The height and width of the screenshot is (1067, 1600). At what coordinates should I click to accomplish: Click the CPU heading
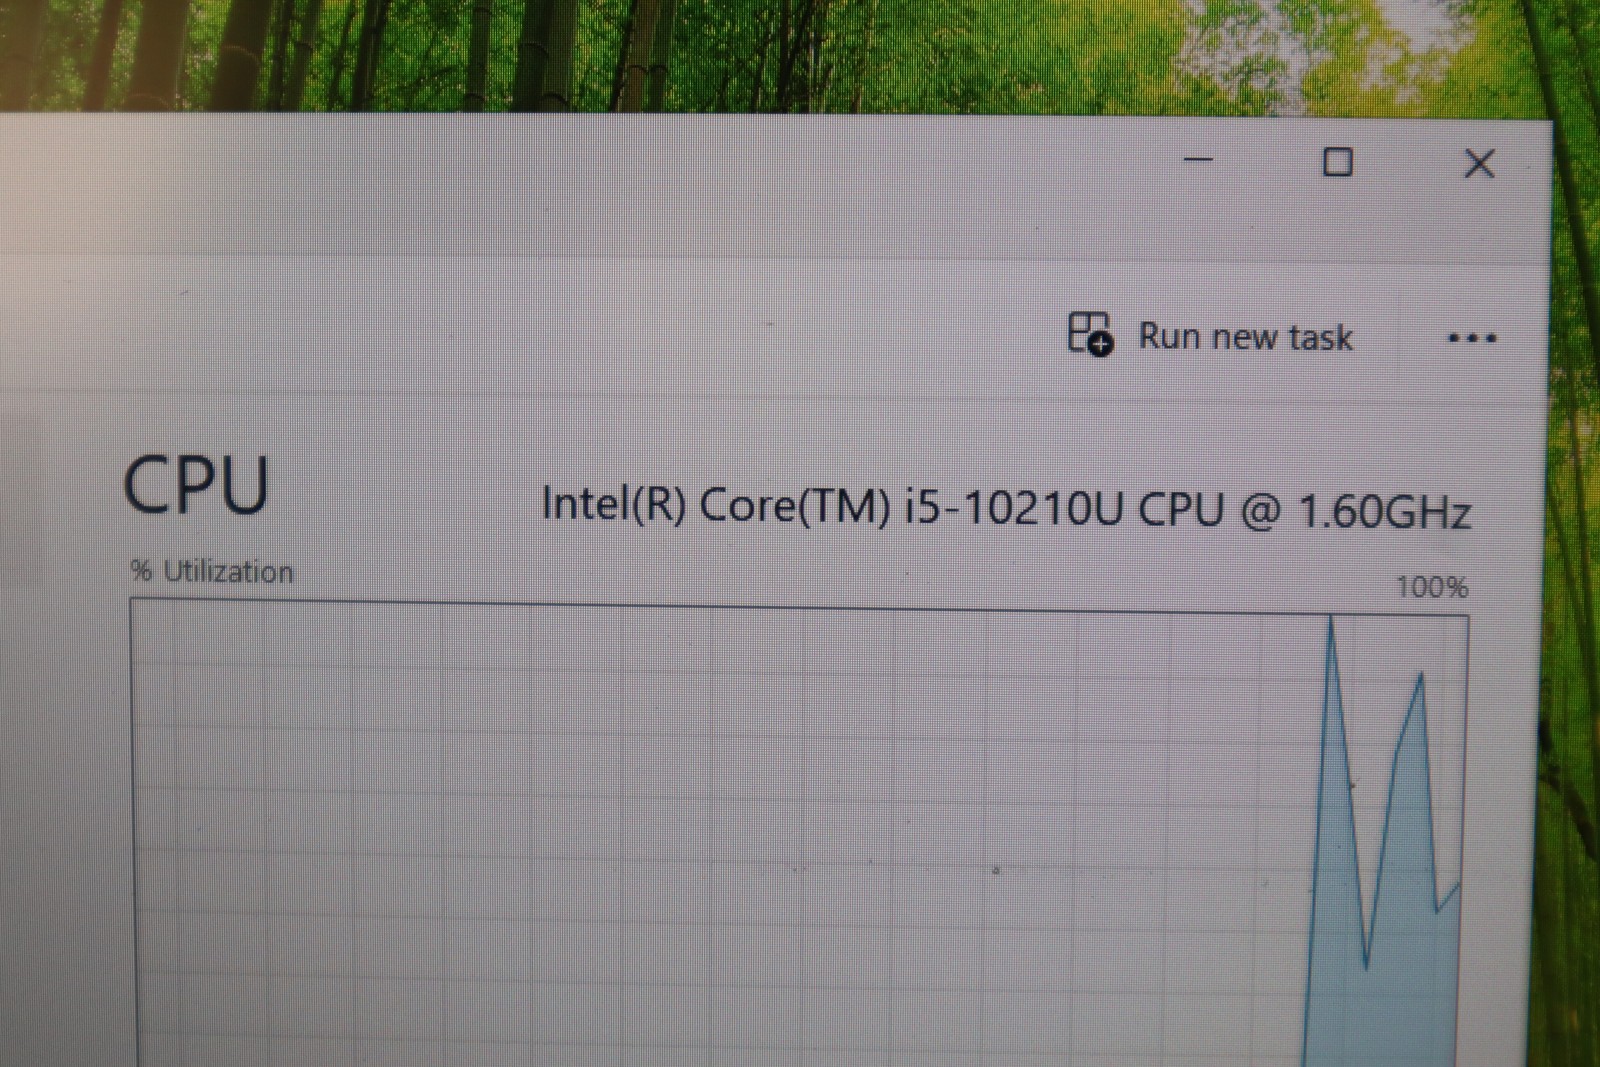196,485
